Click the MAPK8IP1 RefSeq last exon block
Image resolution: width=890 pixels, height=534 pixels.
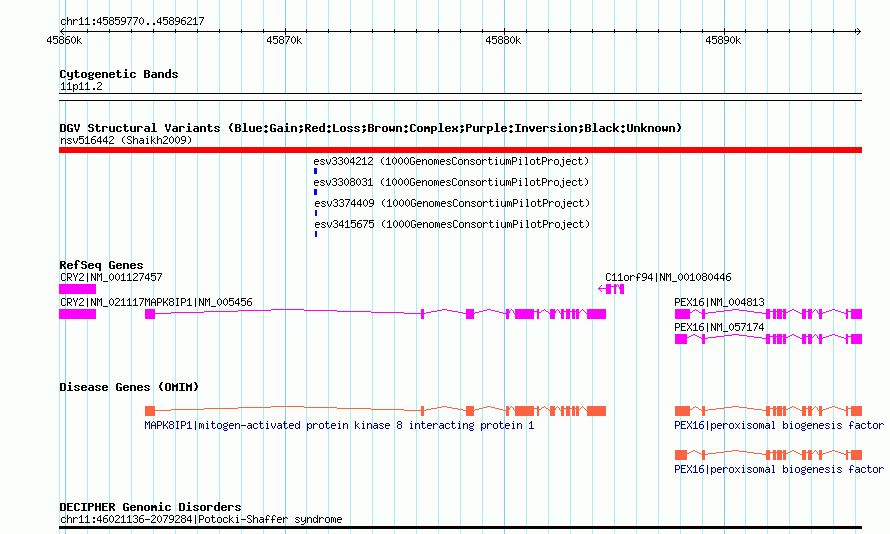pyautogui.click(x=597, y=314)
